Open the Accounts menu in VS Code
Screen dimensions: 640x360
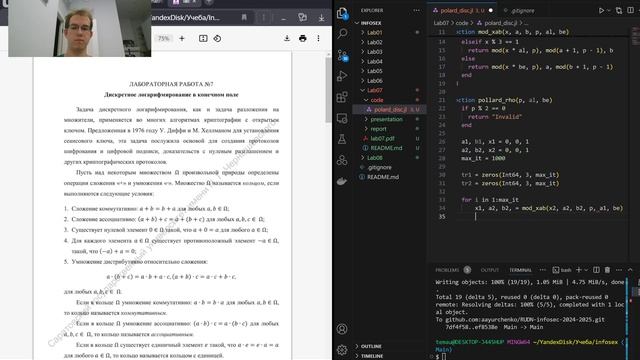pos(342,329)
